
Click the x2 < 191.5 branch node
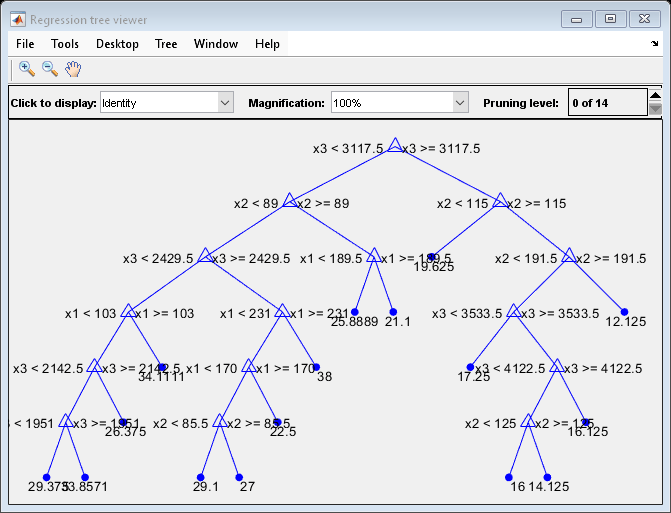(x=569, y=255)
